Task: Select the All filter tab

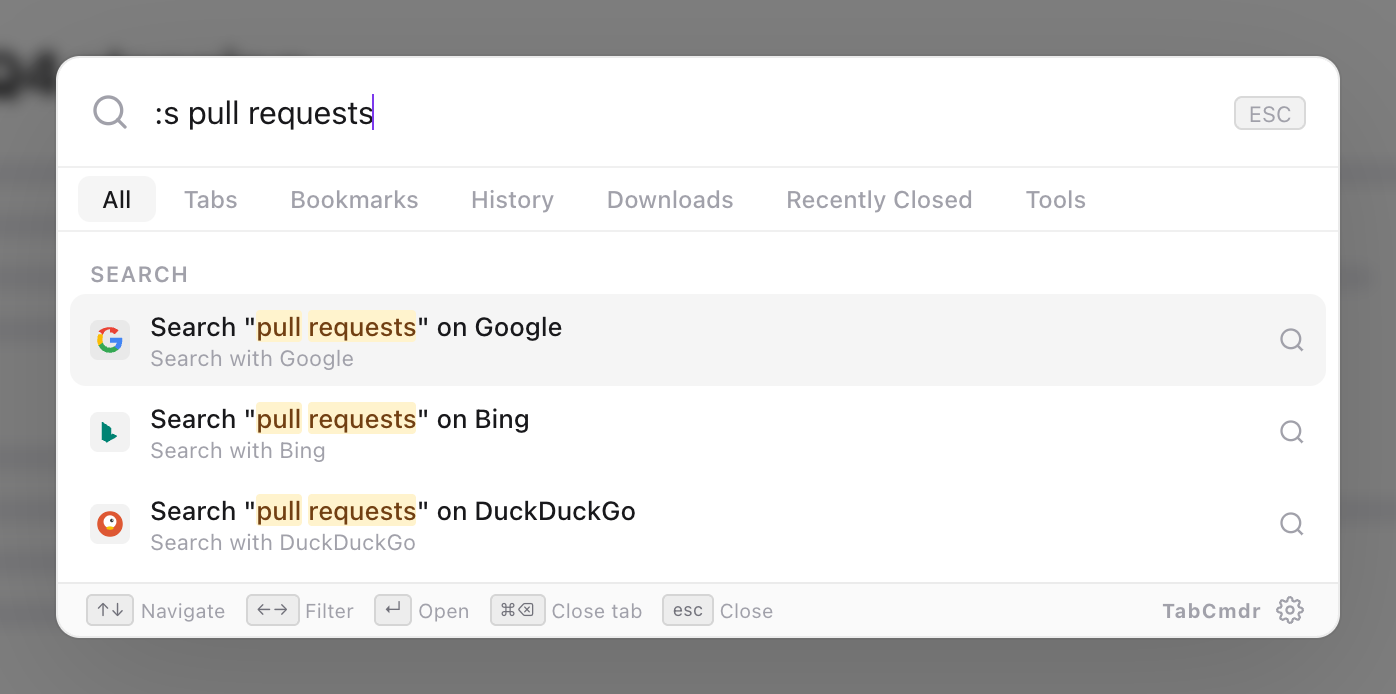Action: click(x=117, y=199)
